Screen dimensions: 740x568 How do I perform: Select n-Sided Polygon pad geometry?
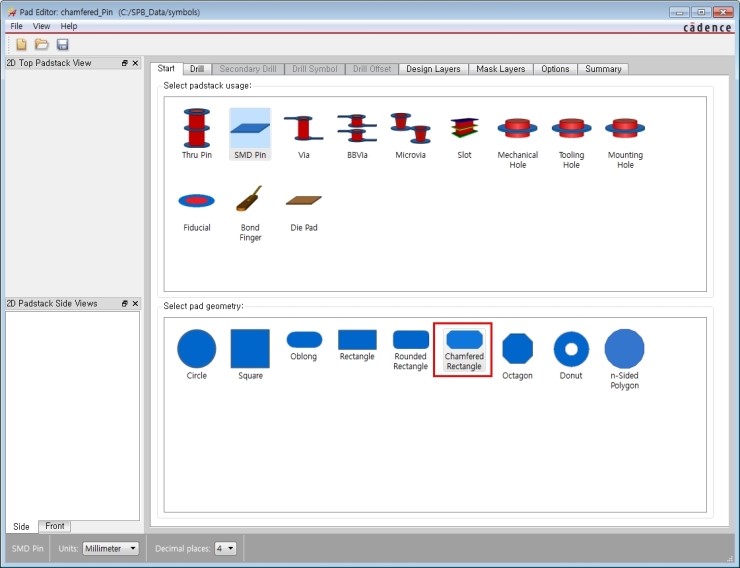tap(624, 359)
